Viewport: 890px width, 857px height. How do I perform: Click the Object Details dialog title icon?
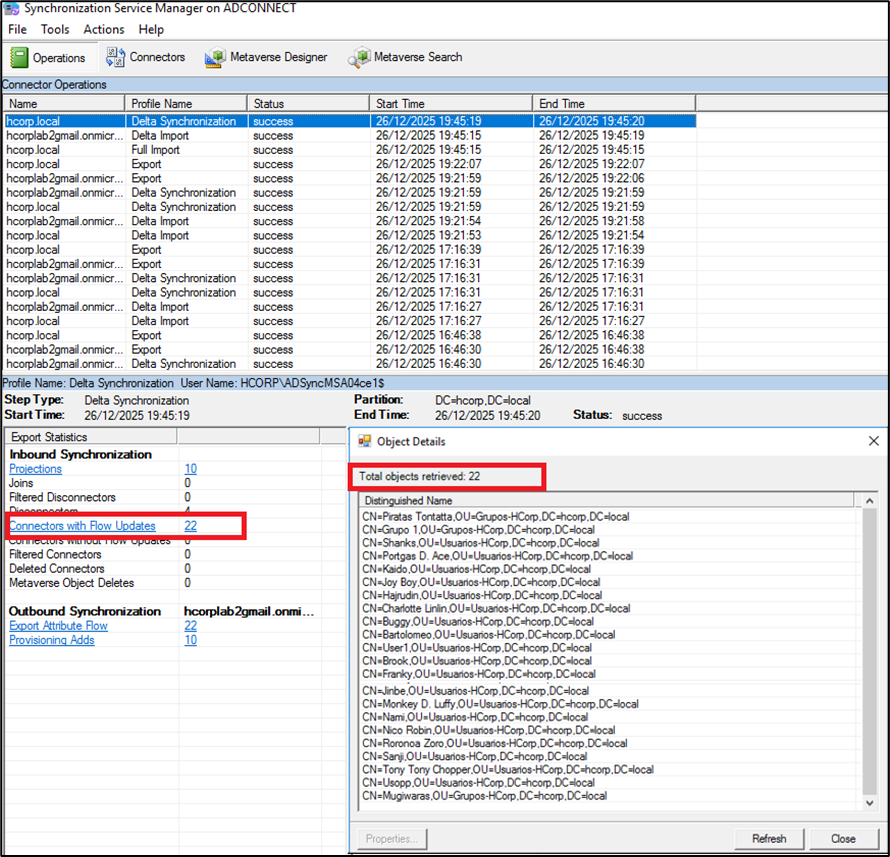click(x=365, y=441)
